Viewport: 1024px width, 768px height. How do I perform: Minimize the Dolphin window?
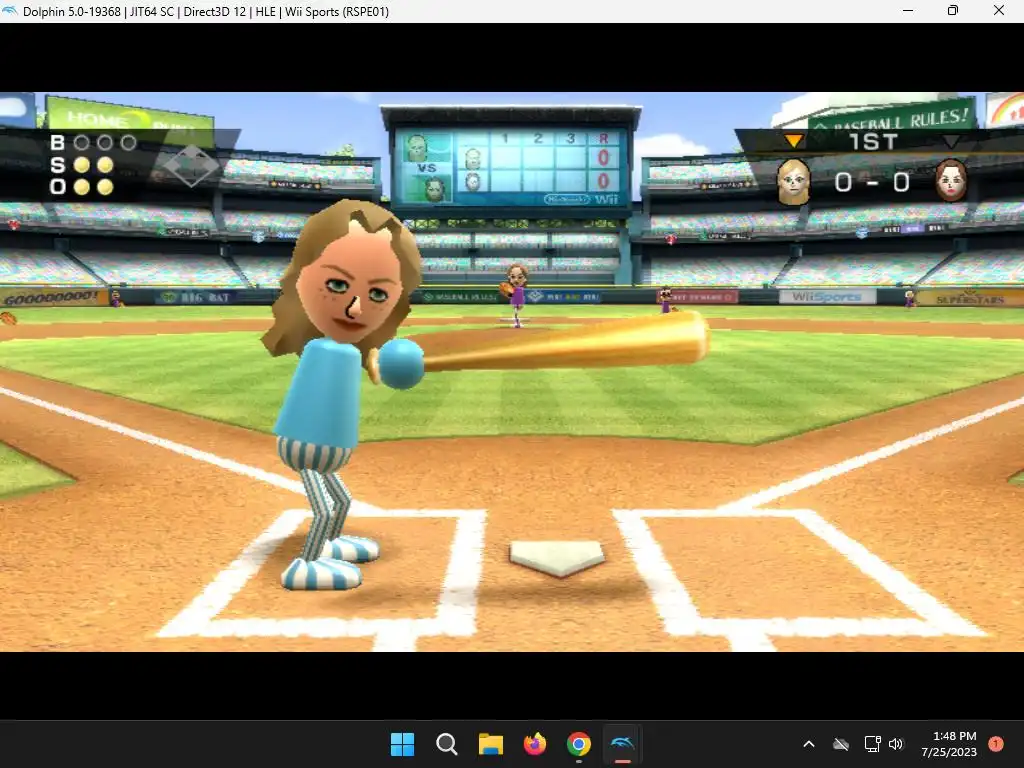click(908, 10)
